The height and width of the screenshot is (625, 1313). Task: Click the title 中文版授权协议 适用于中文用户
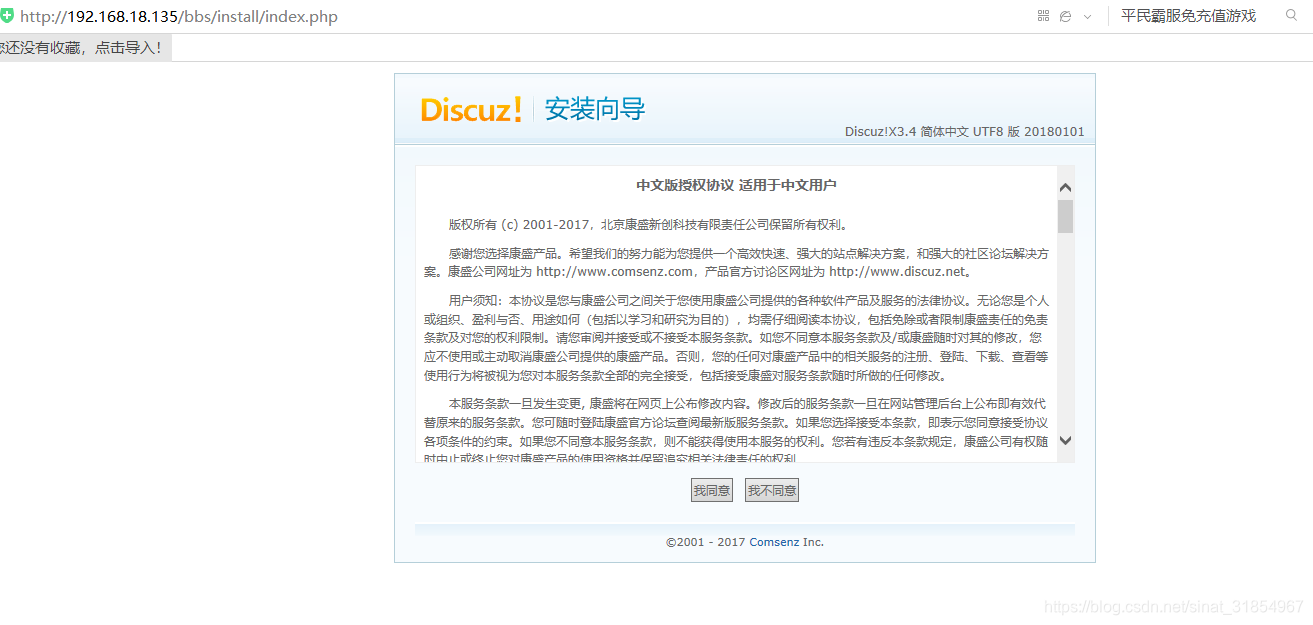[736, 186]
